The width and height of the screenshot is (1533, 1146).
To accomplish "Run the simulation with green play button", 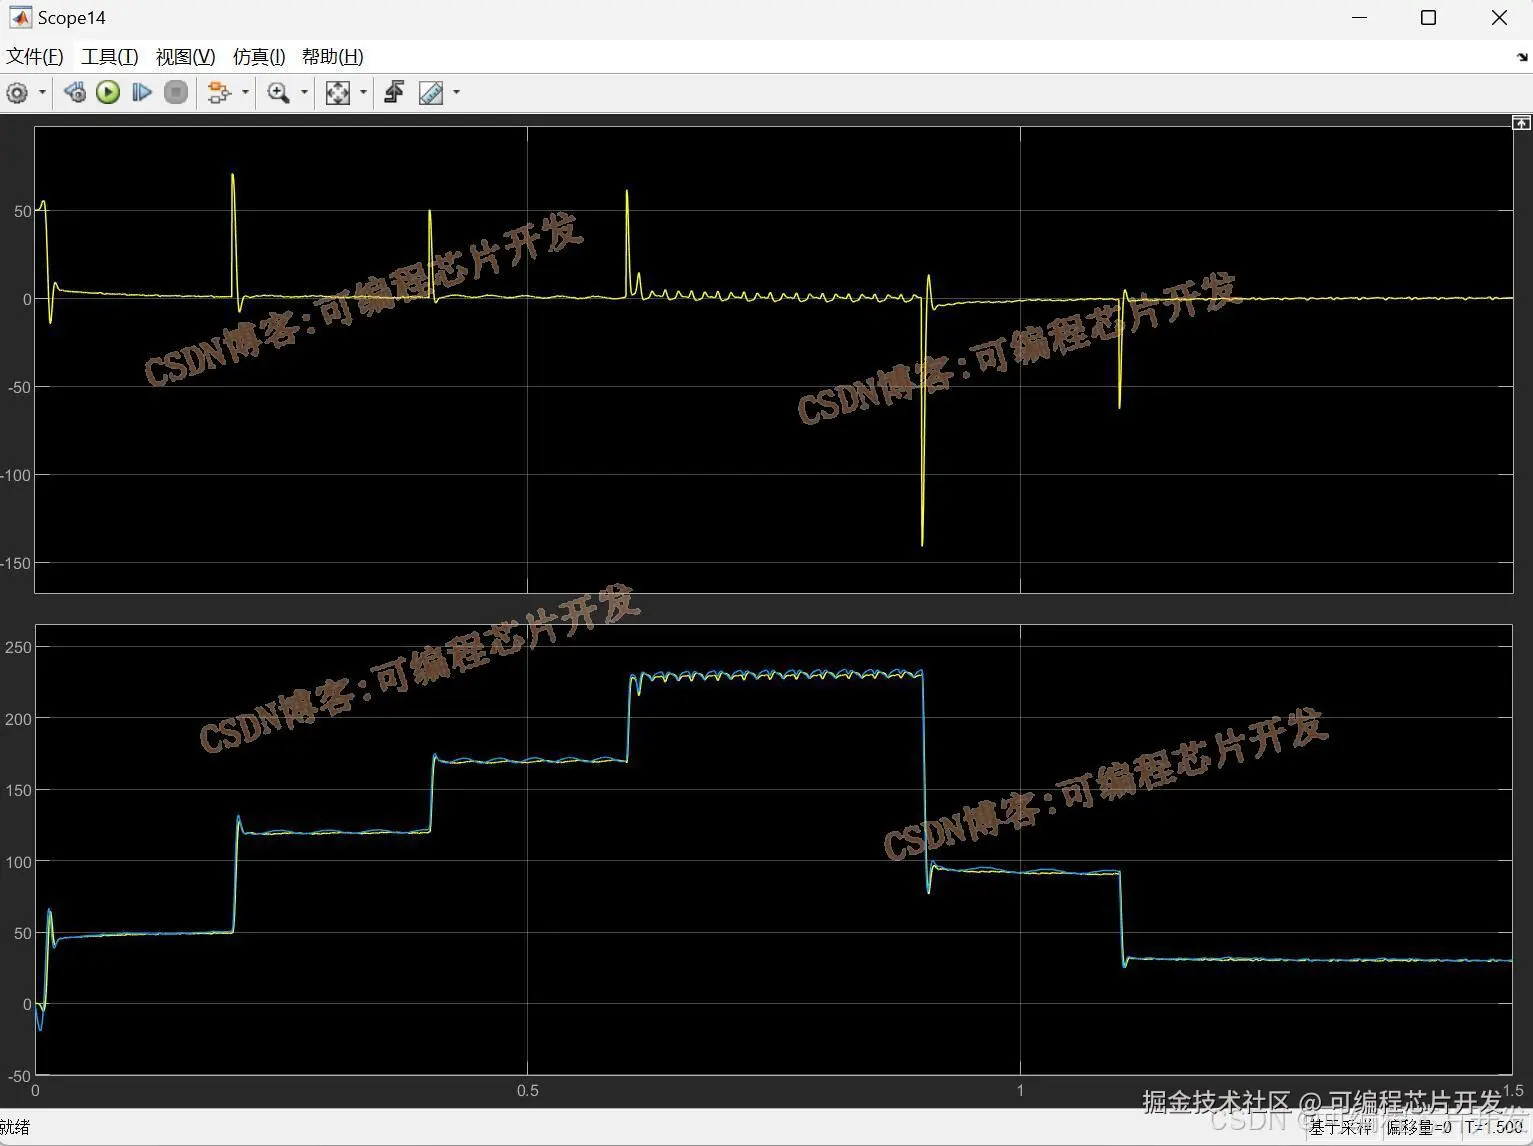I will point(108,93).
